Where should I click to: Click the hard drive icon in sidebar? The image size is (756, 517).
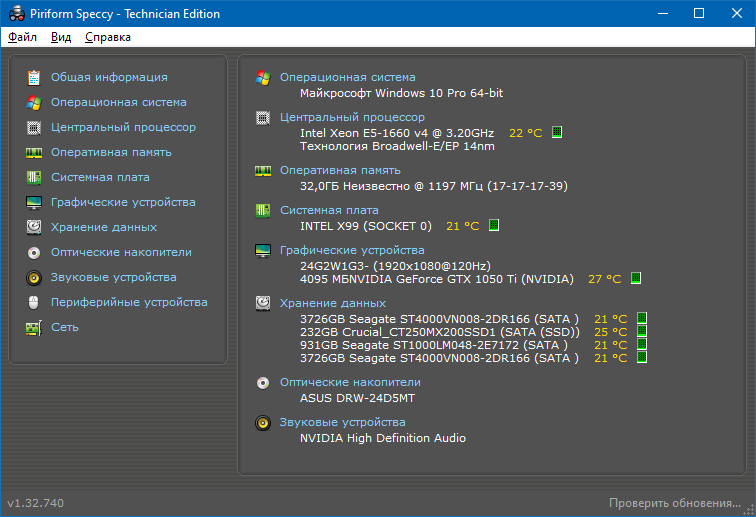click(x=34, y=227)
